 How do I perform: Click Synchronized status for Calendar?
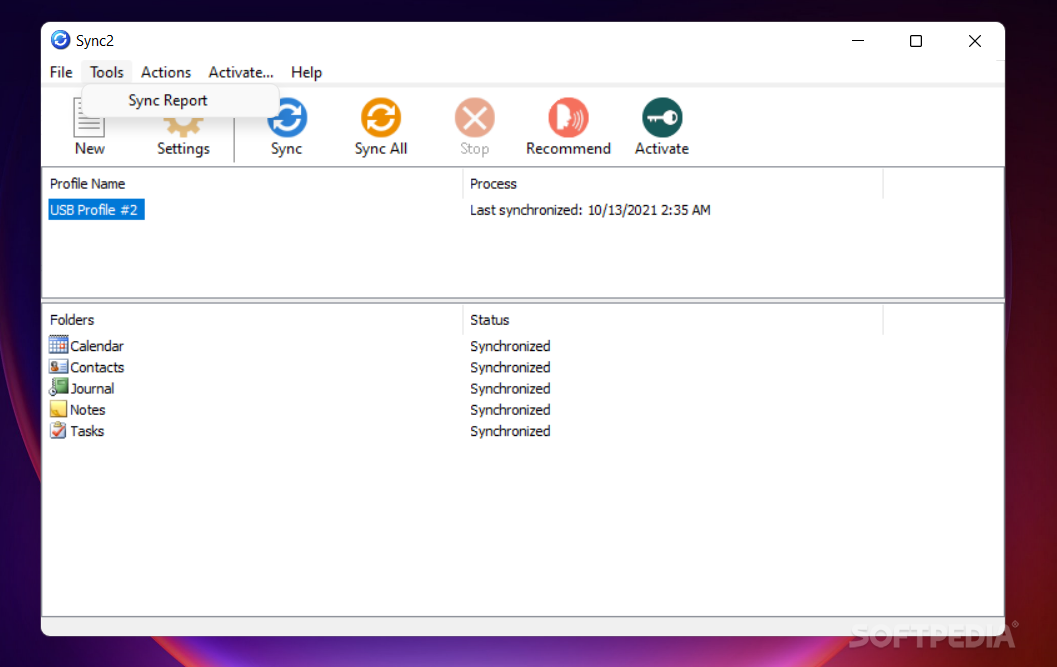pos(510,346)
